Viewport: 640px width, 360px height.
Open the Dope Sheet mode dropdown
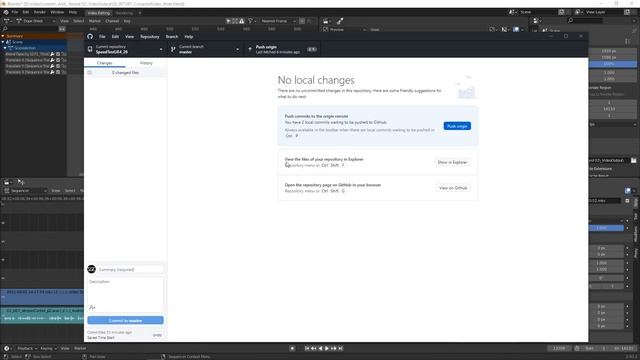pyautogui.click(x=36, y=21)
